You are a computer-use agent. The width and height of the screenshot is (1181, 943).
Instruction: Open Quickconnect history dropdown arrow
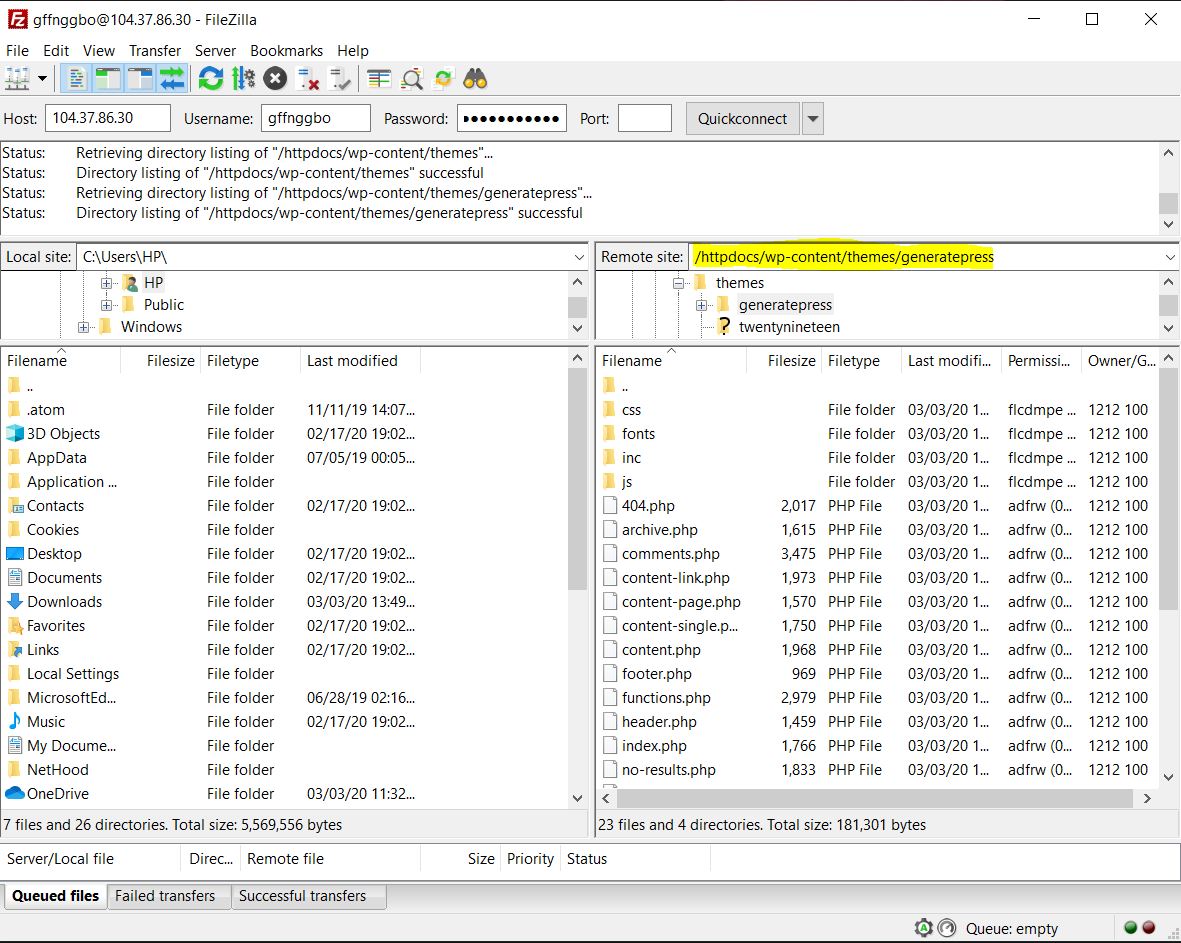(813, 118)
